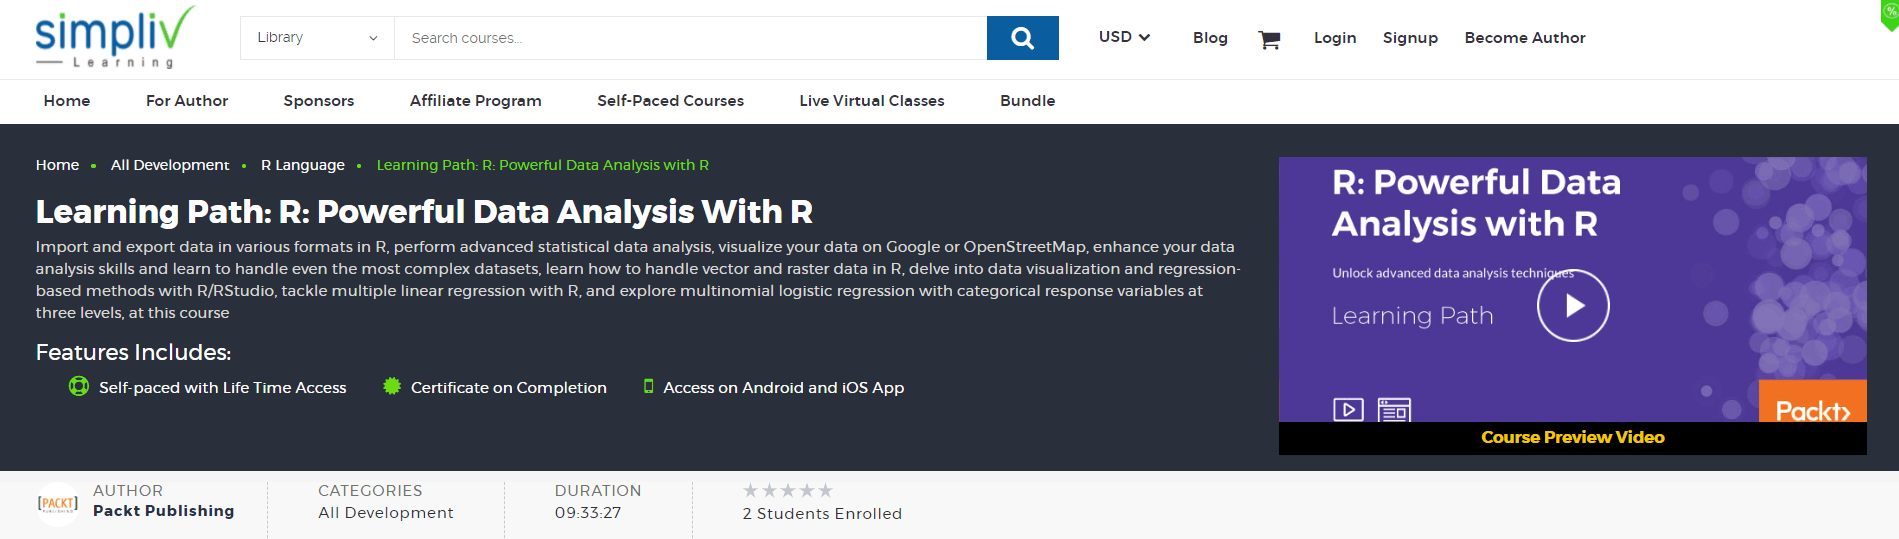This screenshot has height=539, width=1899.
Task: Select the Bundle menu item
Action: (x=1027, y=101)
